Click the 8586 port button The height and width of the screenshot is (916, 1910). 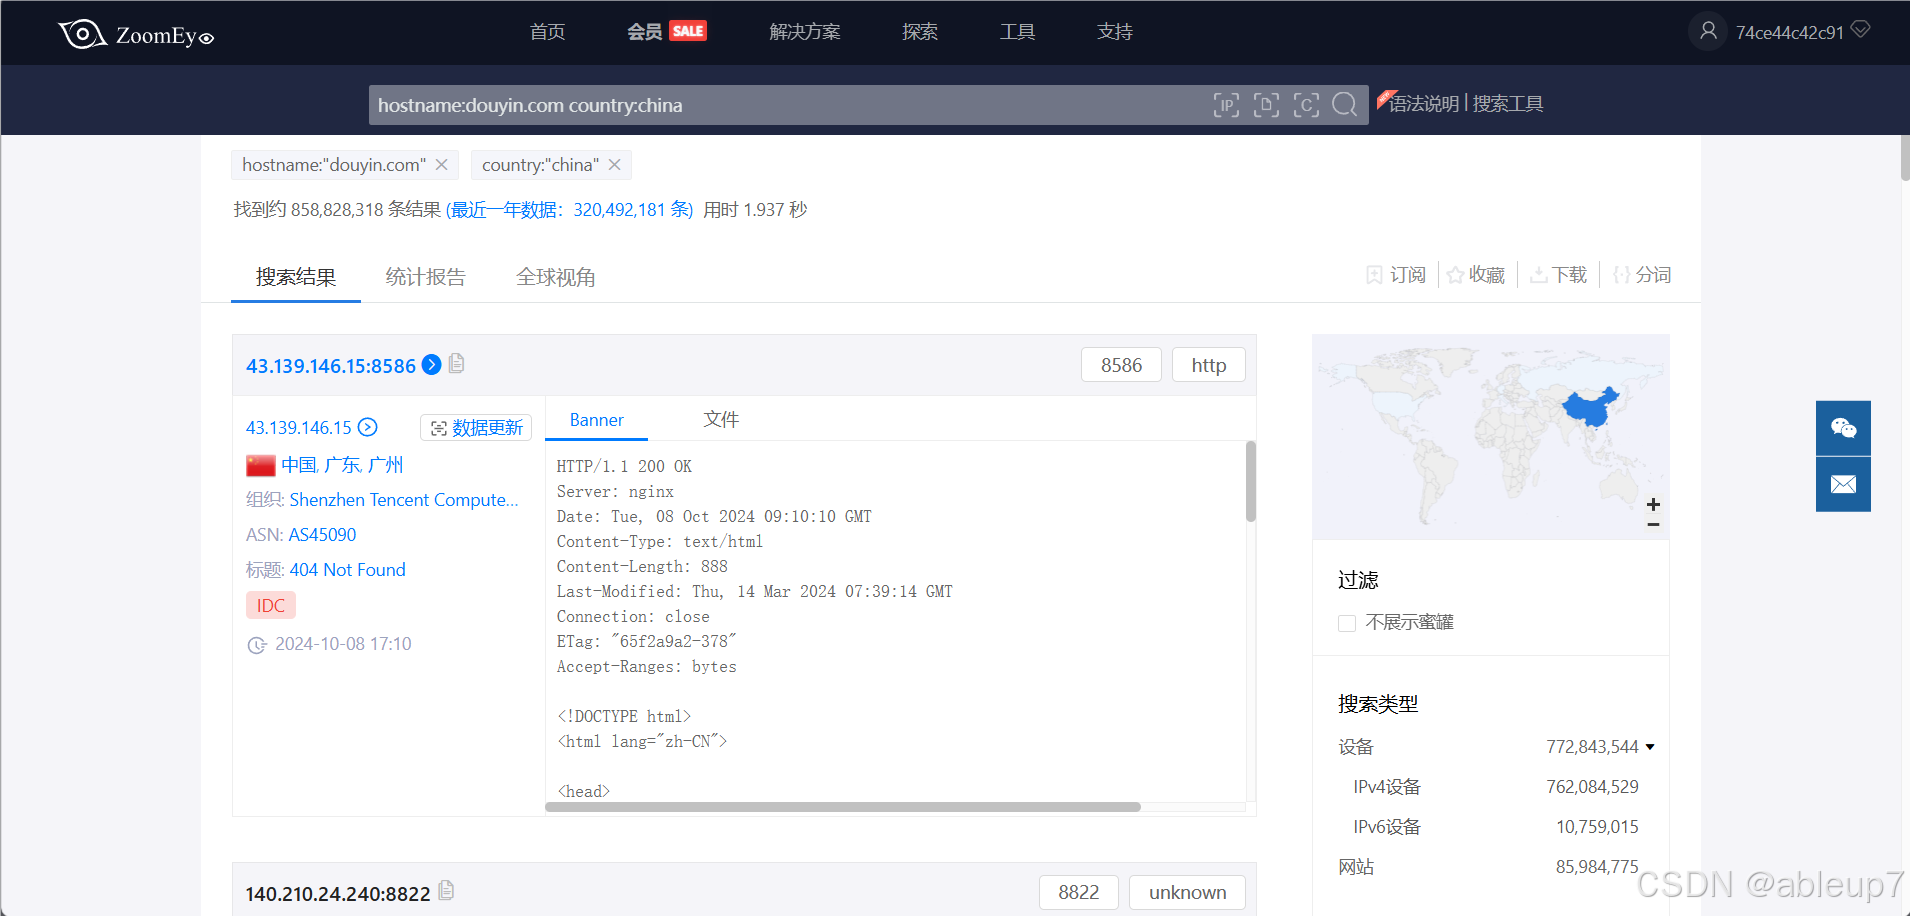pos(1121,365)
